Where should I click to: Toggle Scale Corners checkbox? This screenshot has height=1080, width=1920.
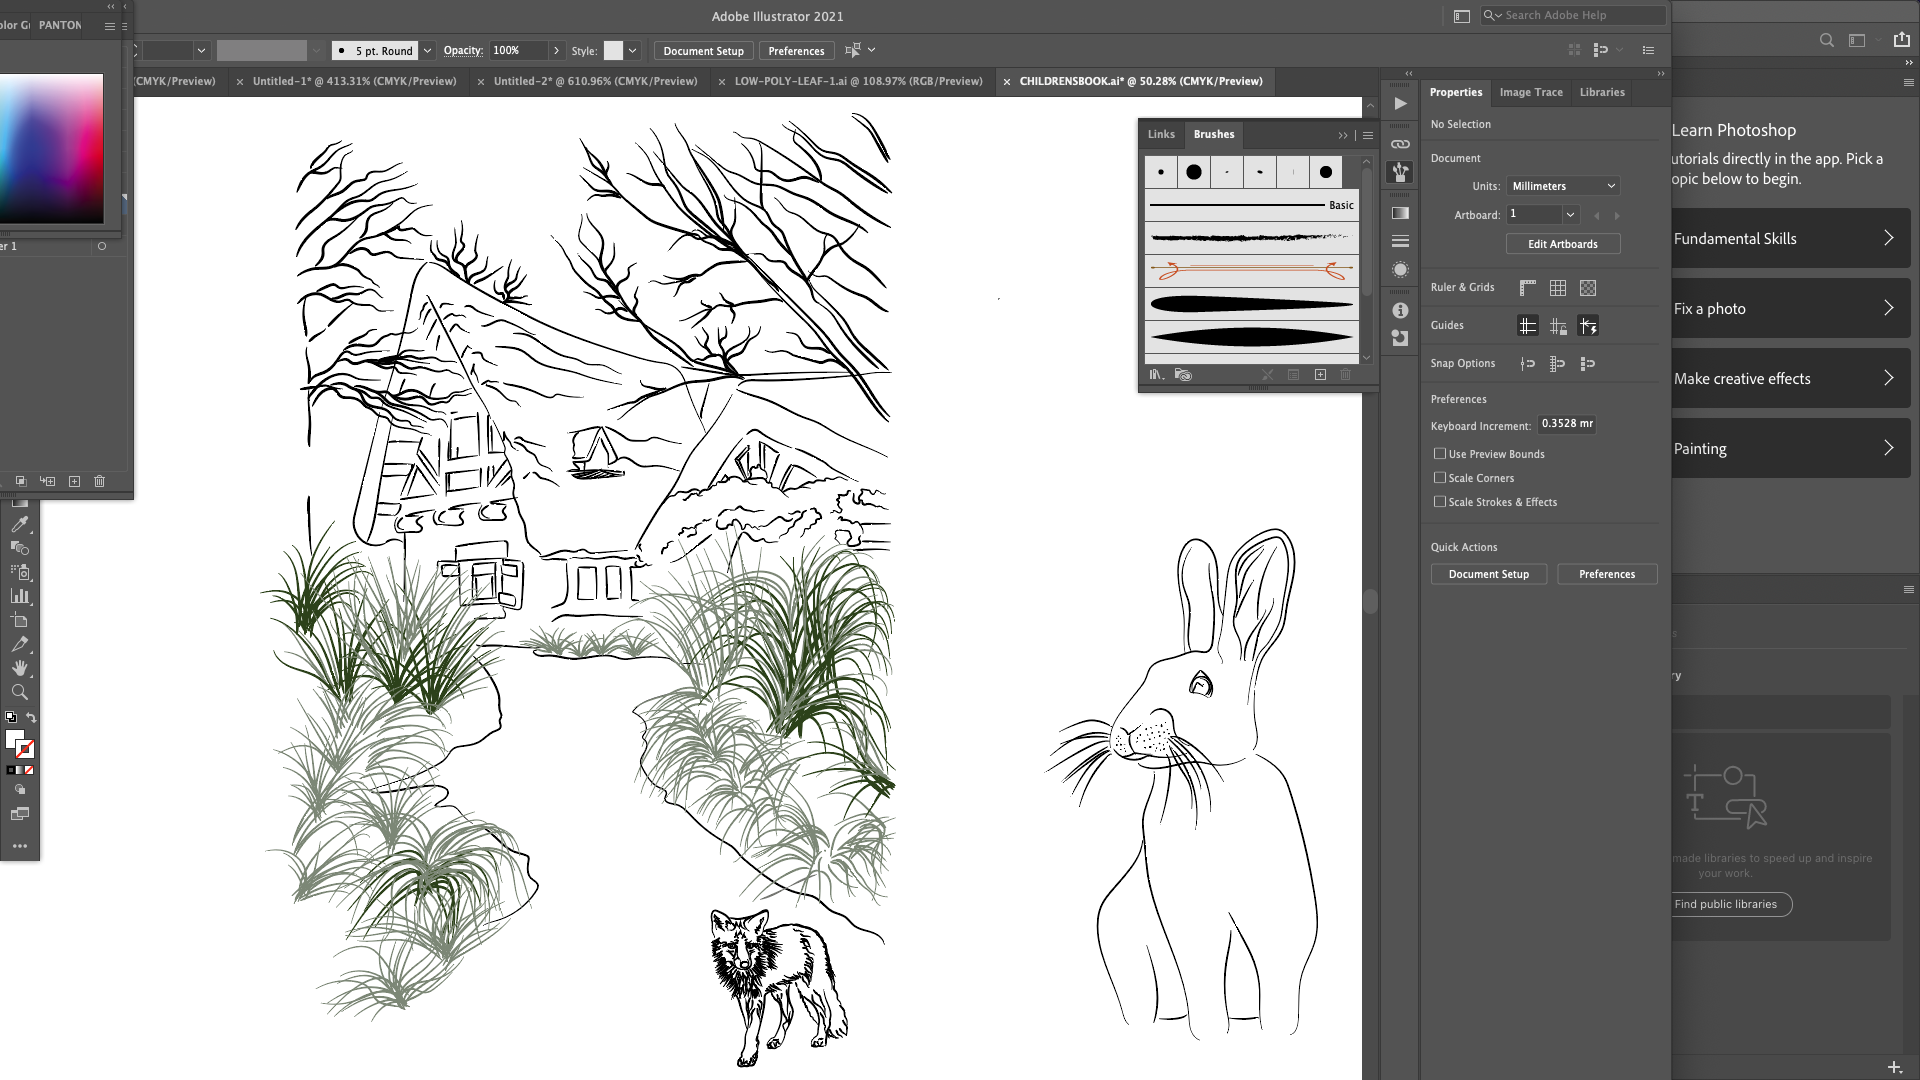point(1440,478)
